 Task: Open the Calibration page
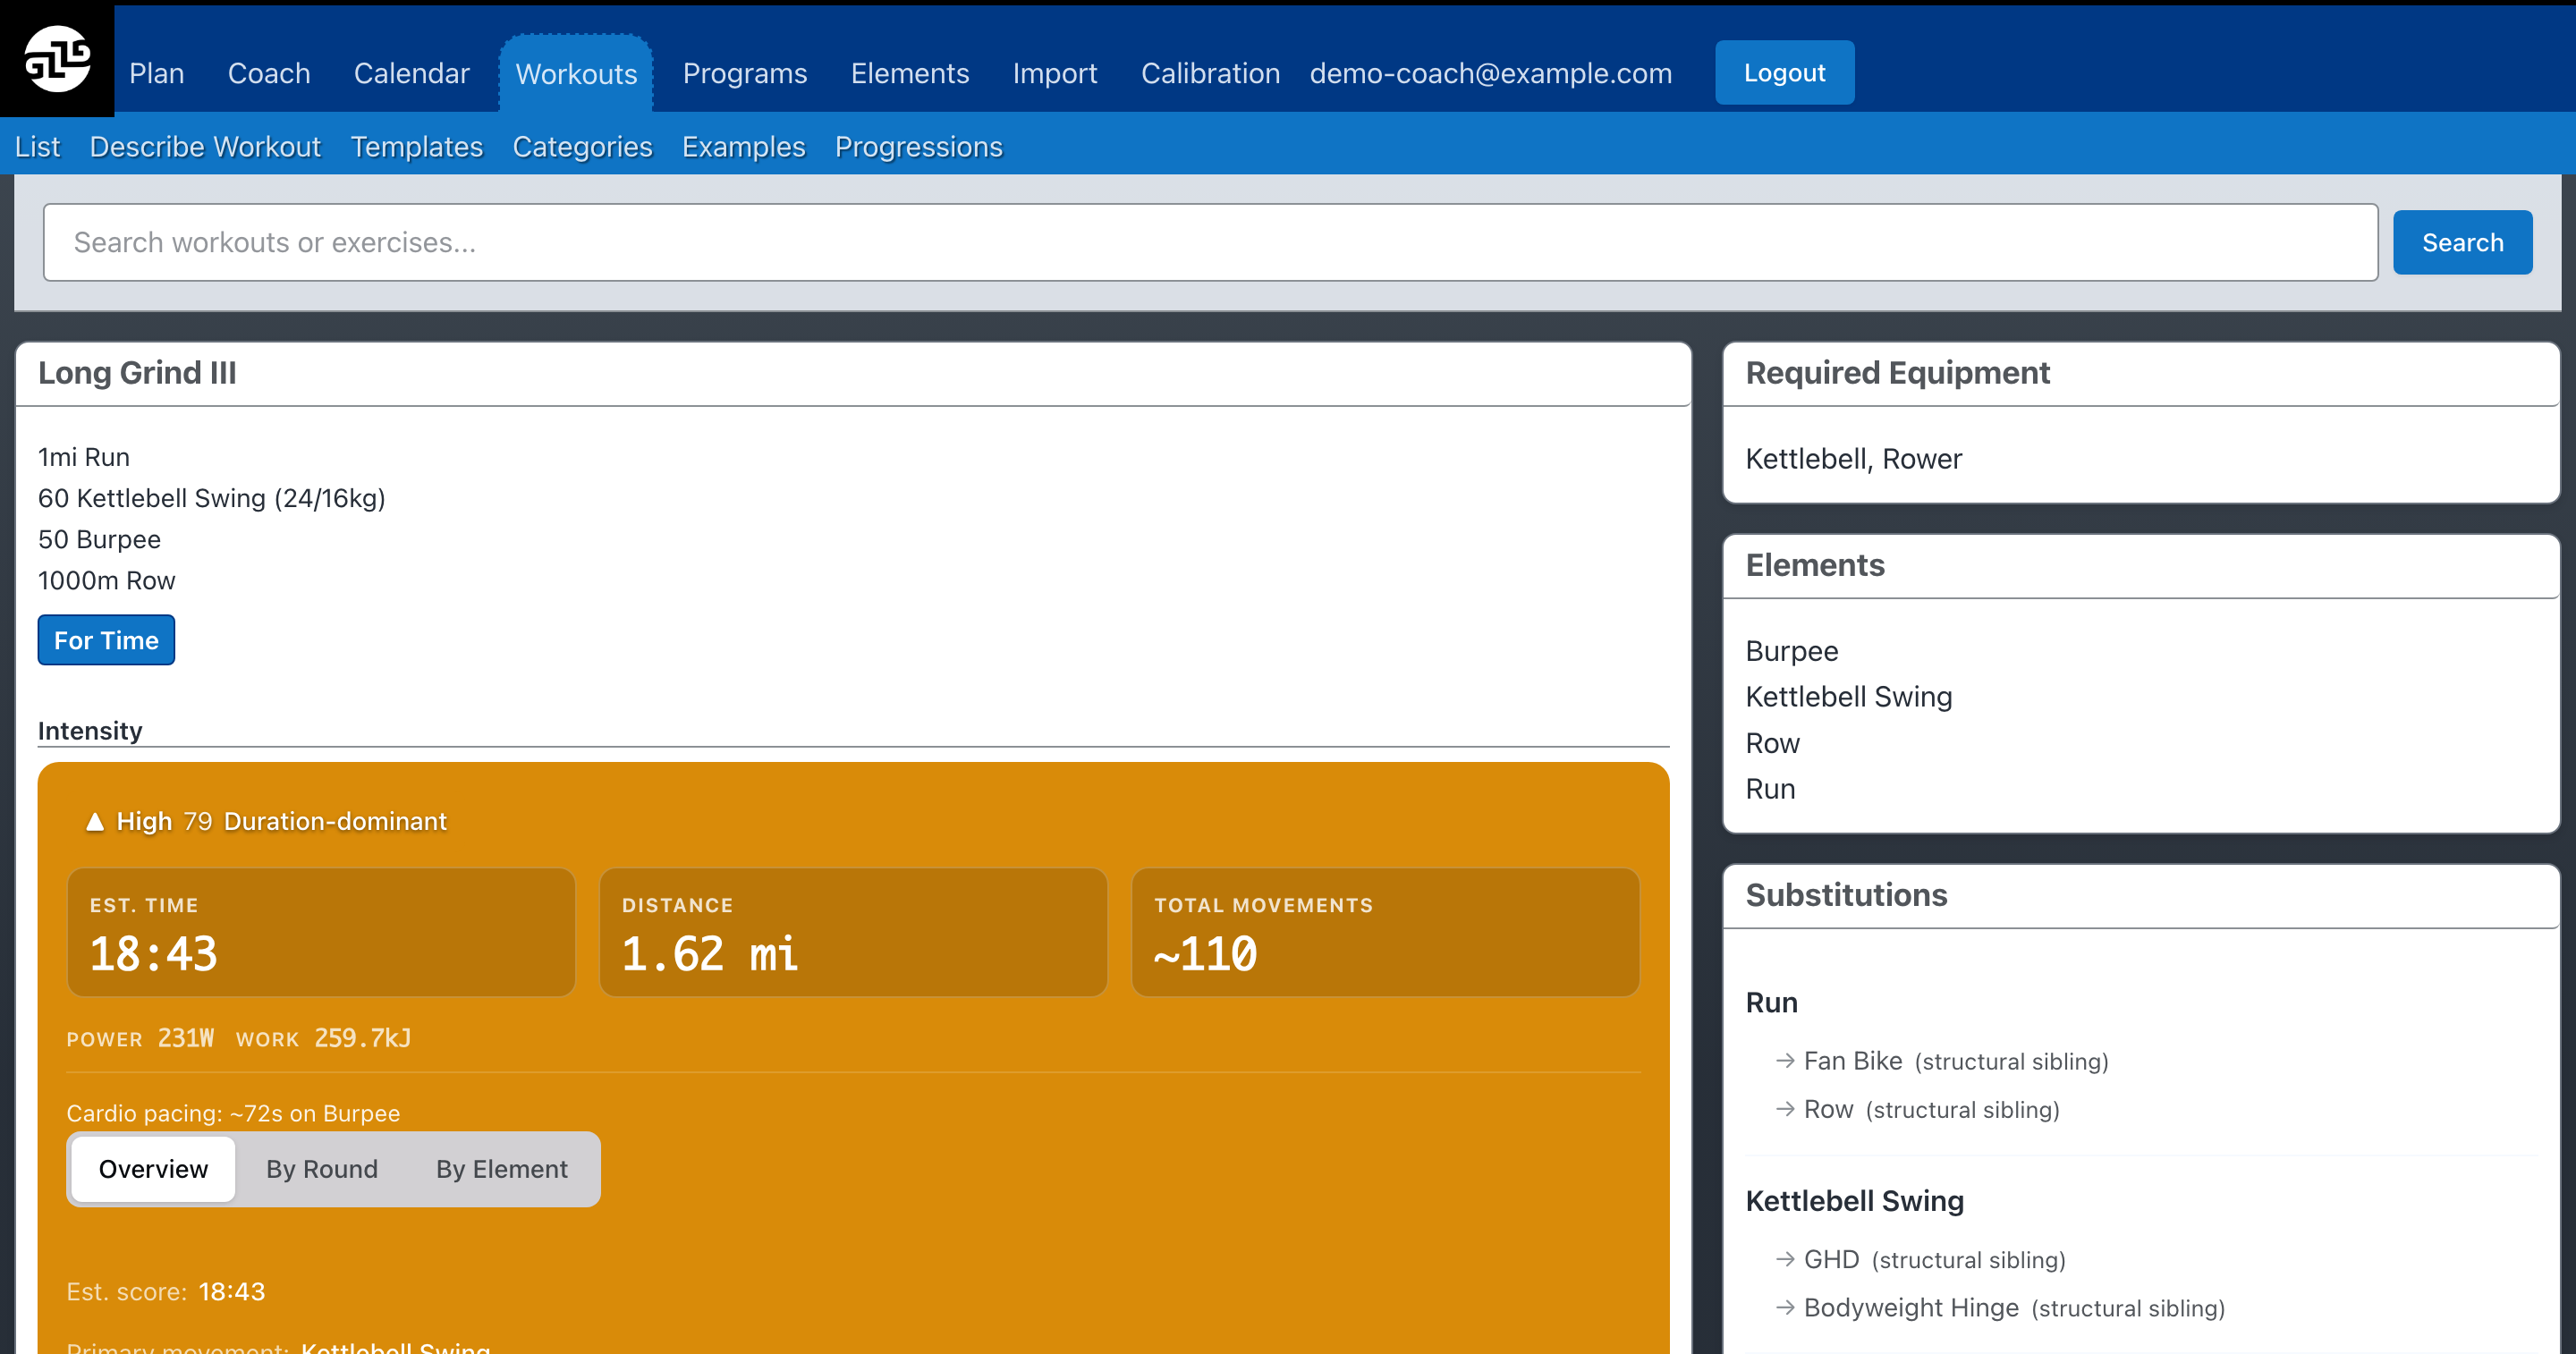pos(1210,73)
